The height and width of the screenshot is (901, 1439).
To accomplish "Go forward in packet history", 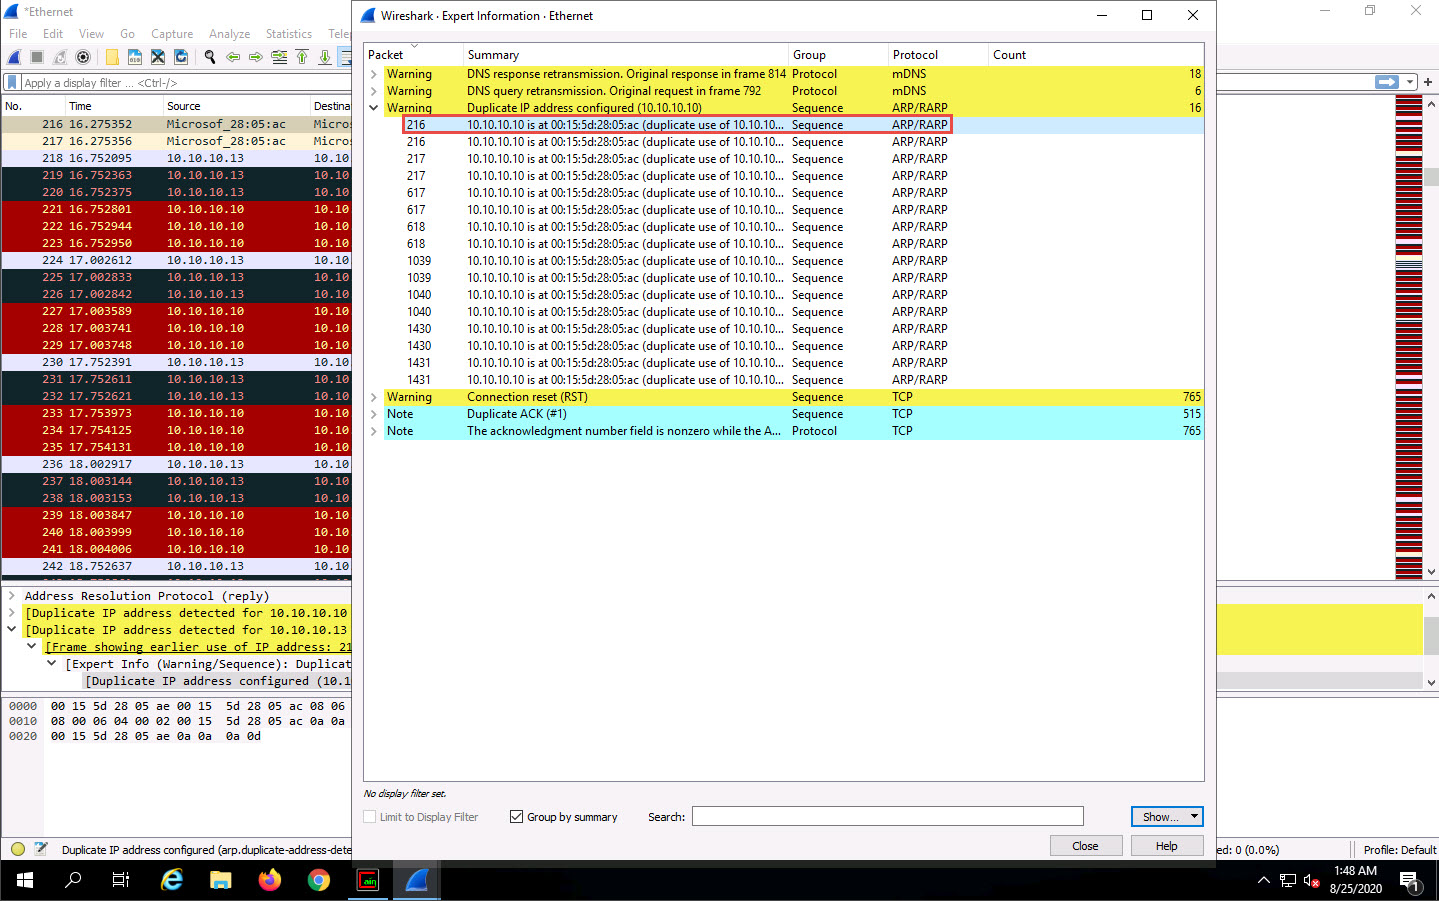I will [256, 57].
